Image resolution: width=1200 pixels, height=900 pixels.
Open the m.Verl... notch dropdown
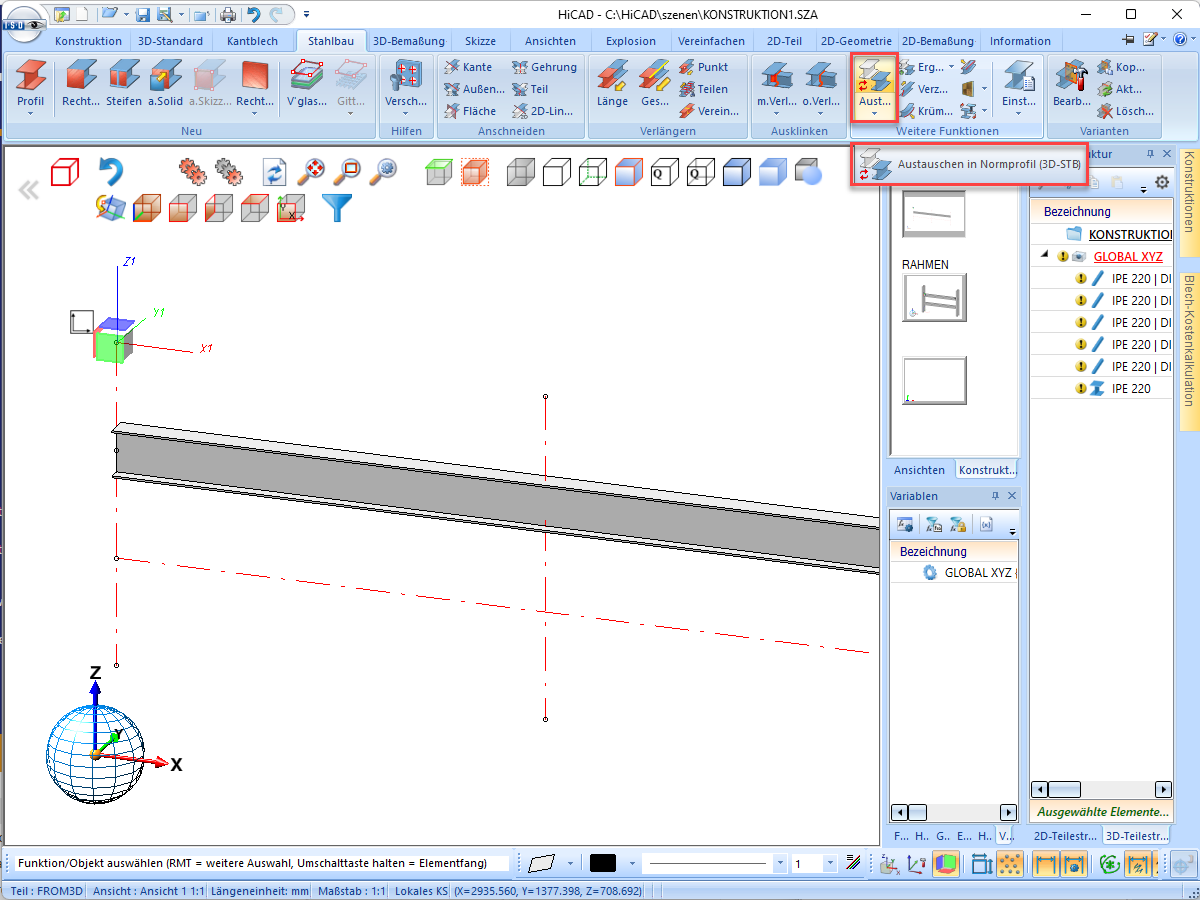pyautogui.click(x=777, y=113)
